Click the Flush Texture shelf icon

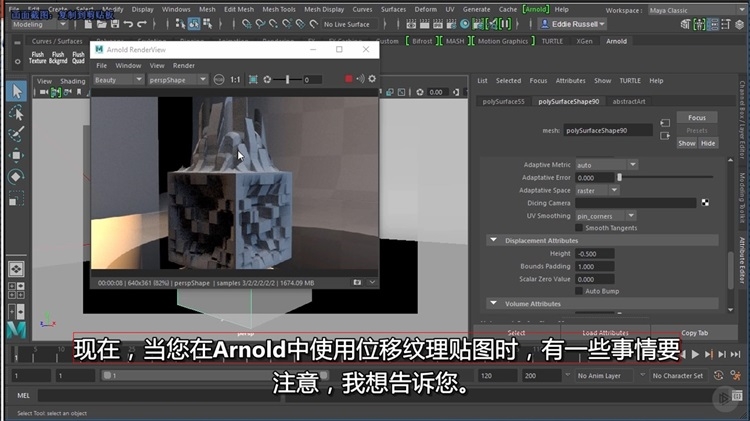37,57
